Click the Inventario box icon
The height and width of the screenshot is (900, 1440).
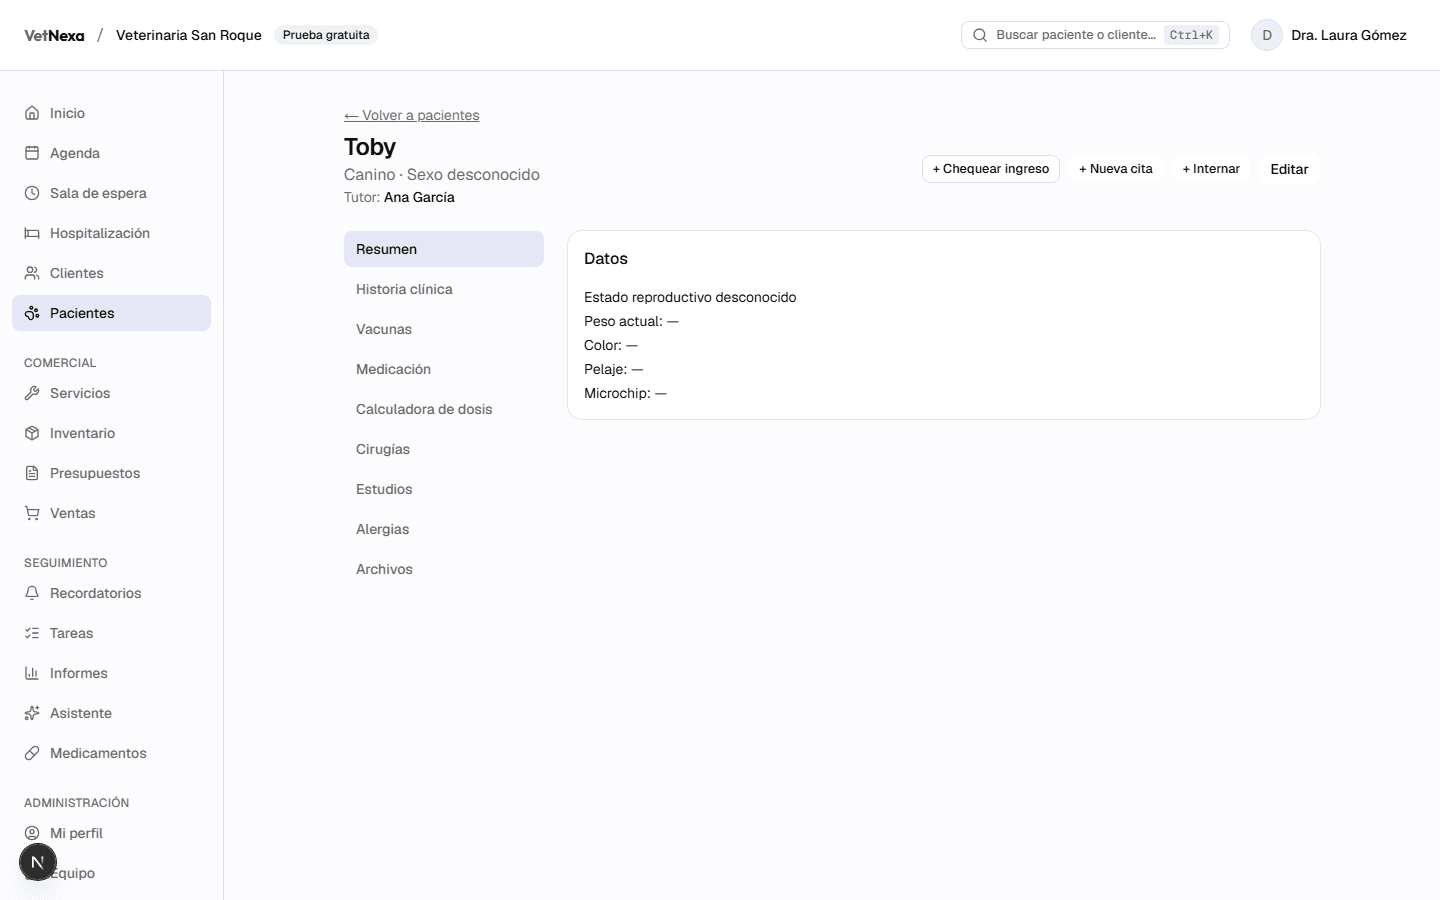click(x=32, y=433)
